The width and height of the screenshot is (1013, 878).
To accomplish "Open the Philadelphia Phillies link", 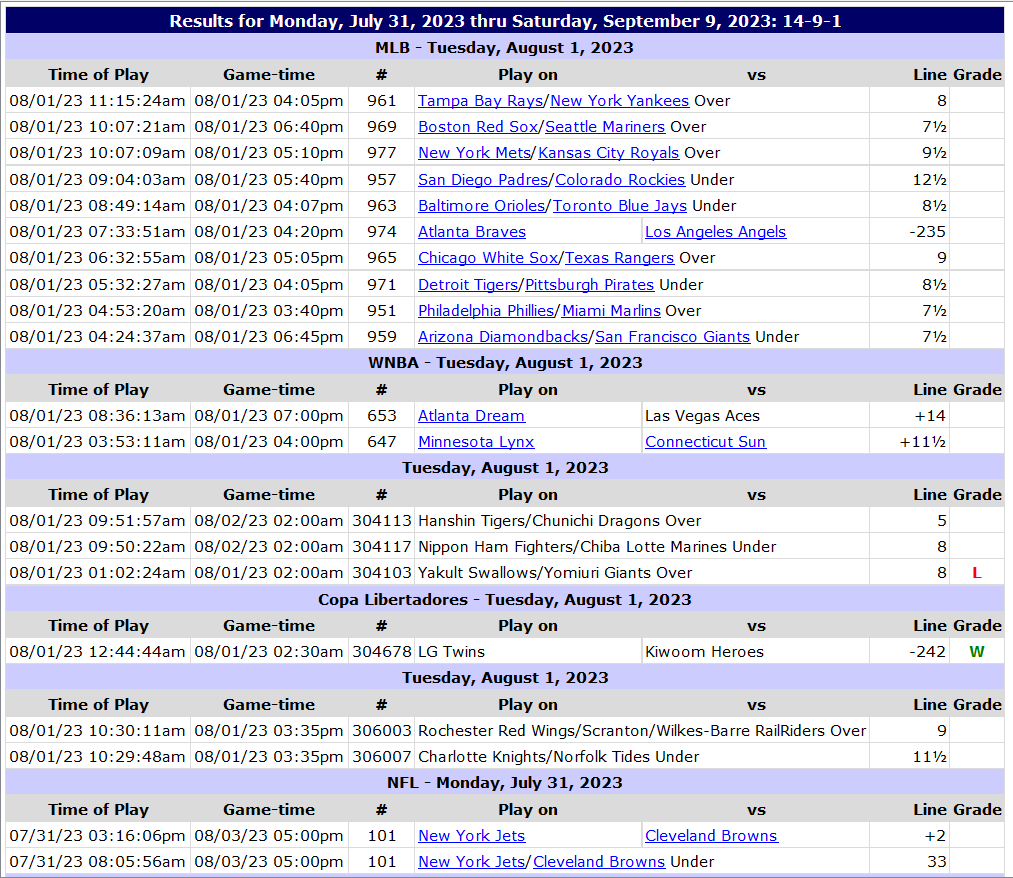I will [x=486, y=311].
